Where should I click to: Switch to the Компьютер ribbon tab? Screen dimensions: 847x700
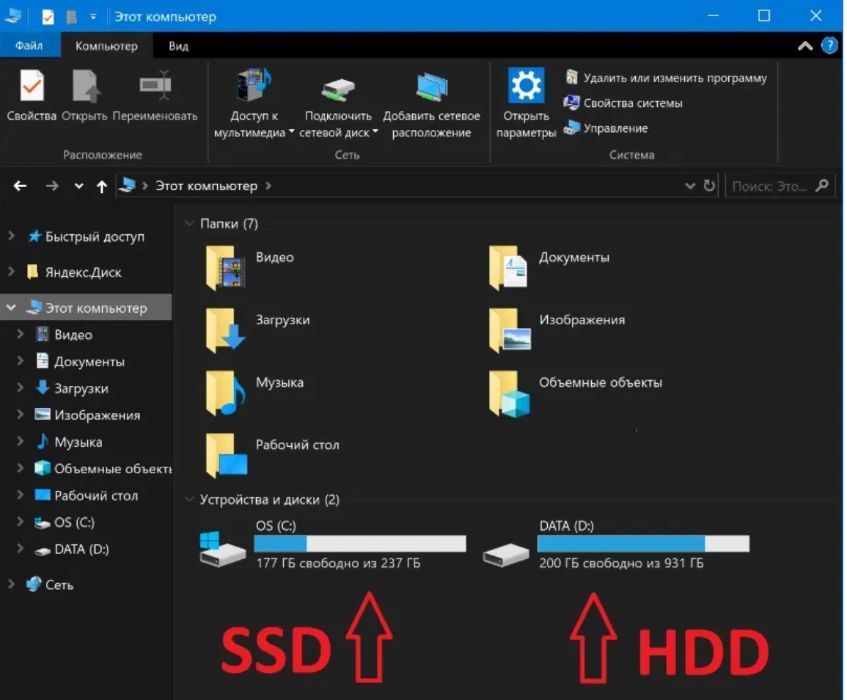coord(106,46)
